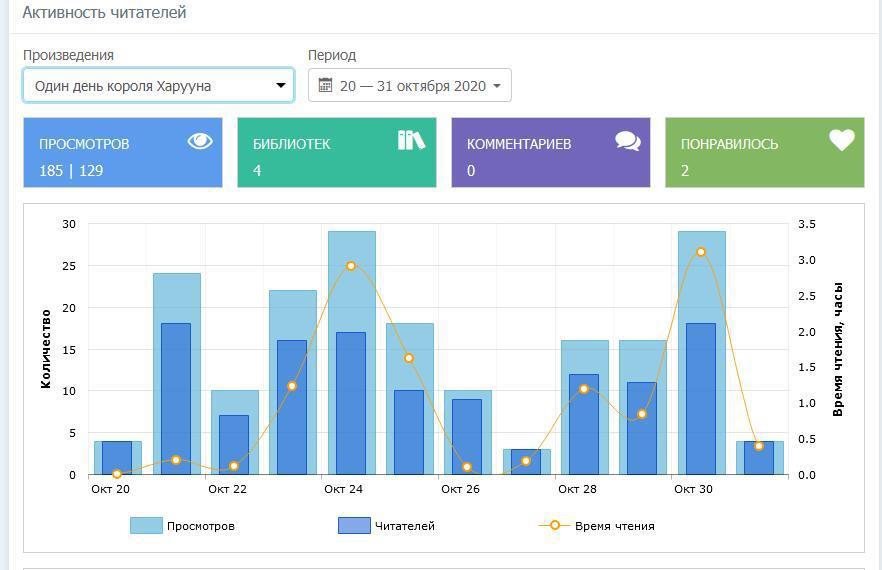Image resolution: width=882 pixels, height=570 pixels.
Task: Click the light blue Просмотров legend swatch
Action: (146, 526)
